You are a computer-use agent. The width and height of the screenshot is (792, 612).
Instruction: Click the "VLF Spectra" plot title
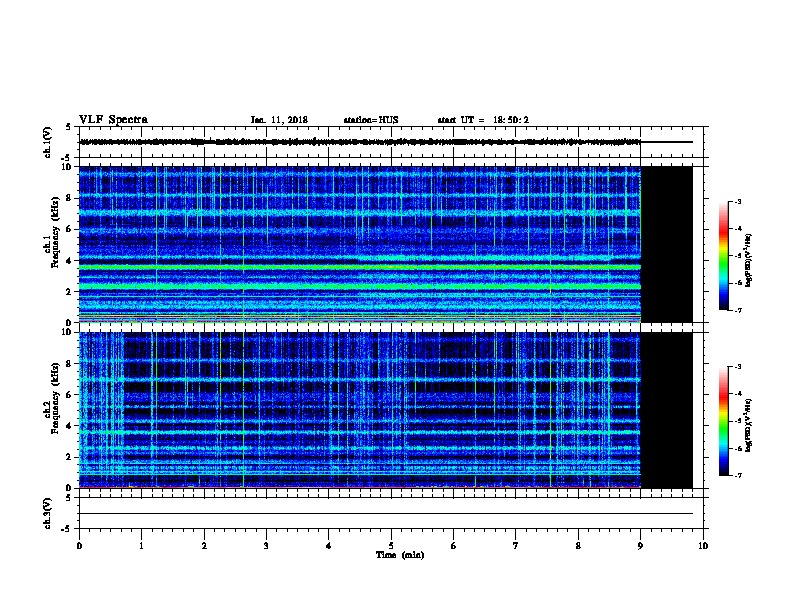coord(113,120)
